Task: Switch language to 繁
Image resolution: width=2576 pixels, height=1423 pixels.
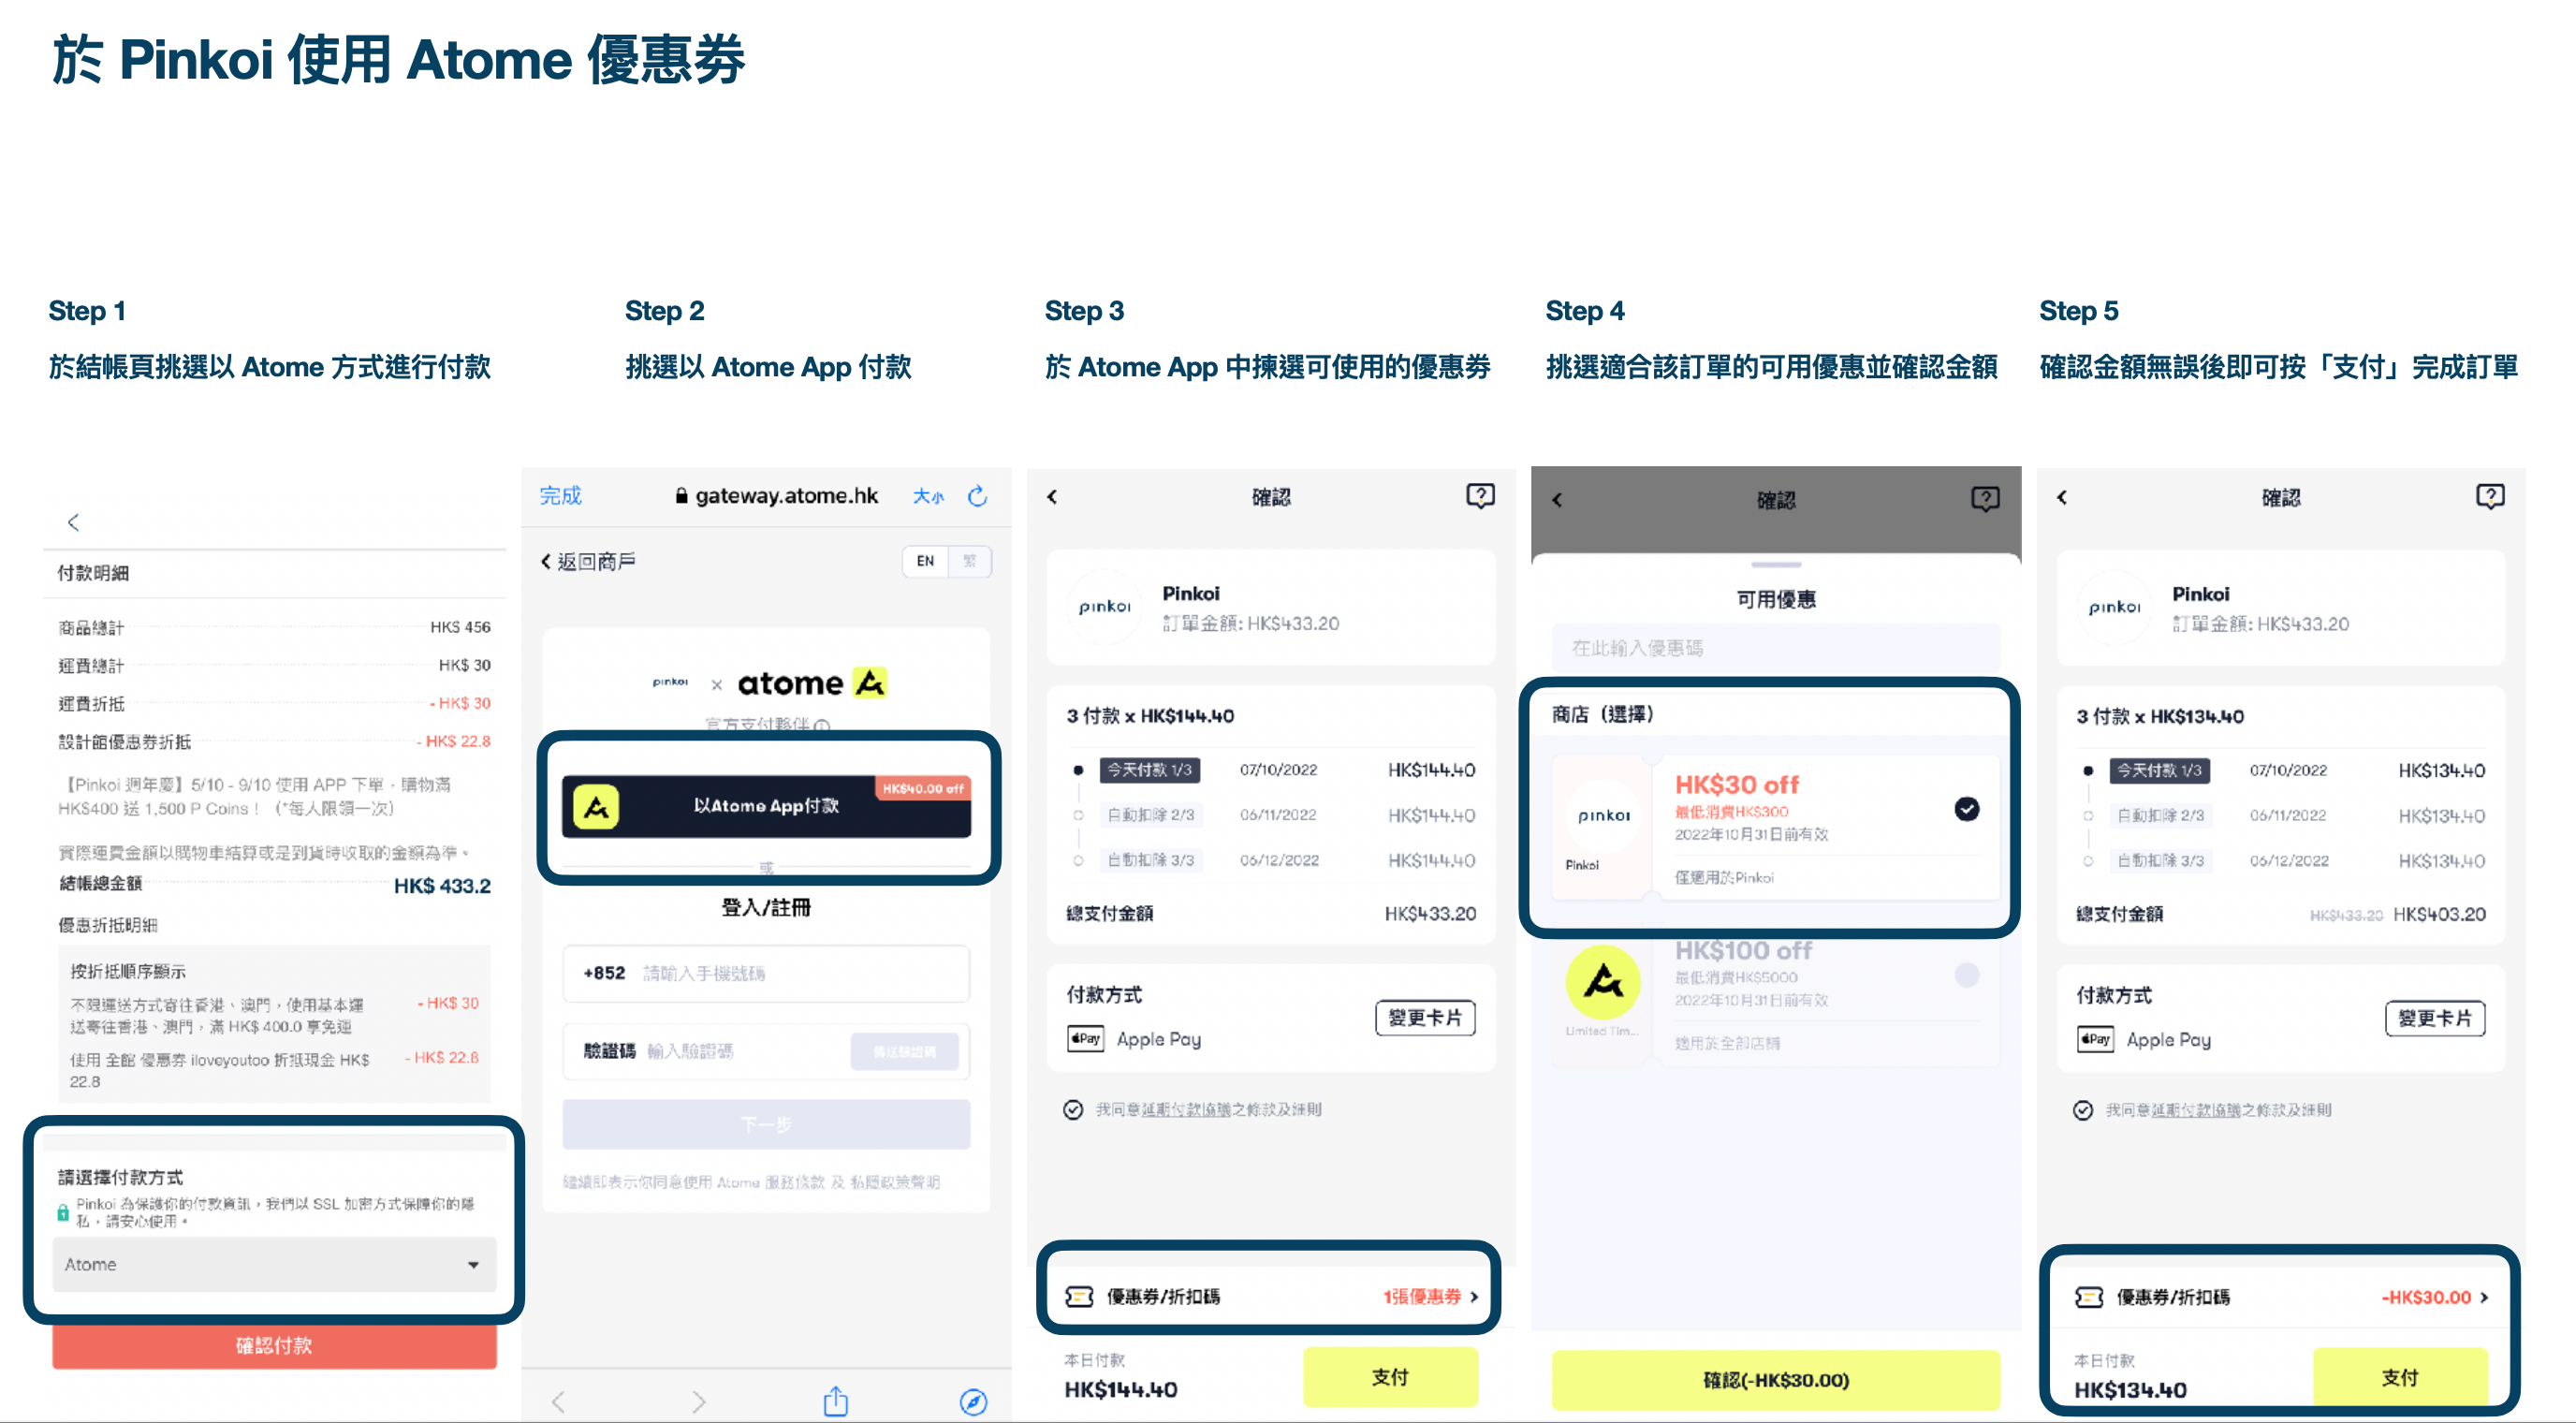Action: pyautogui.click(x=969, y=561)
